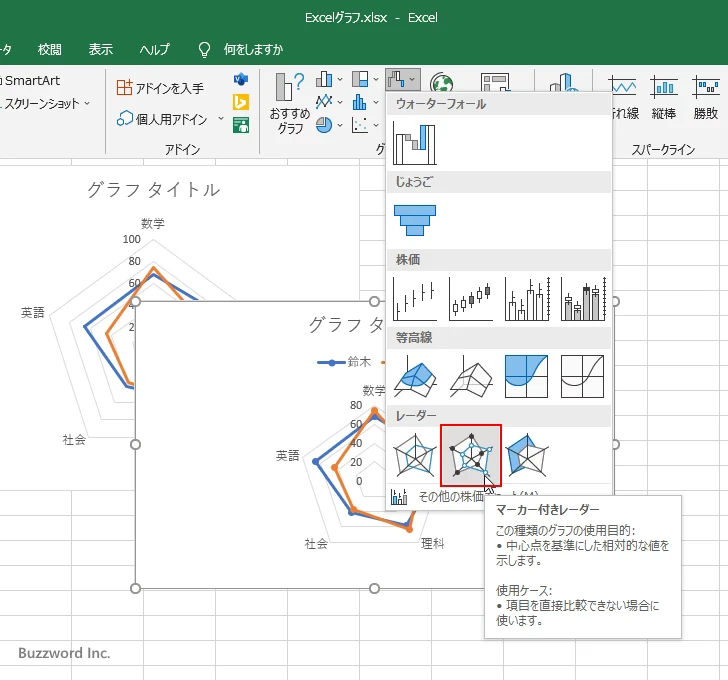728x680 pixels.
Task: Click the Tell Me (何をしますか) search box
Action: point(254,49)
